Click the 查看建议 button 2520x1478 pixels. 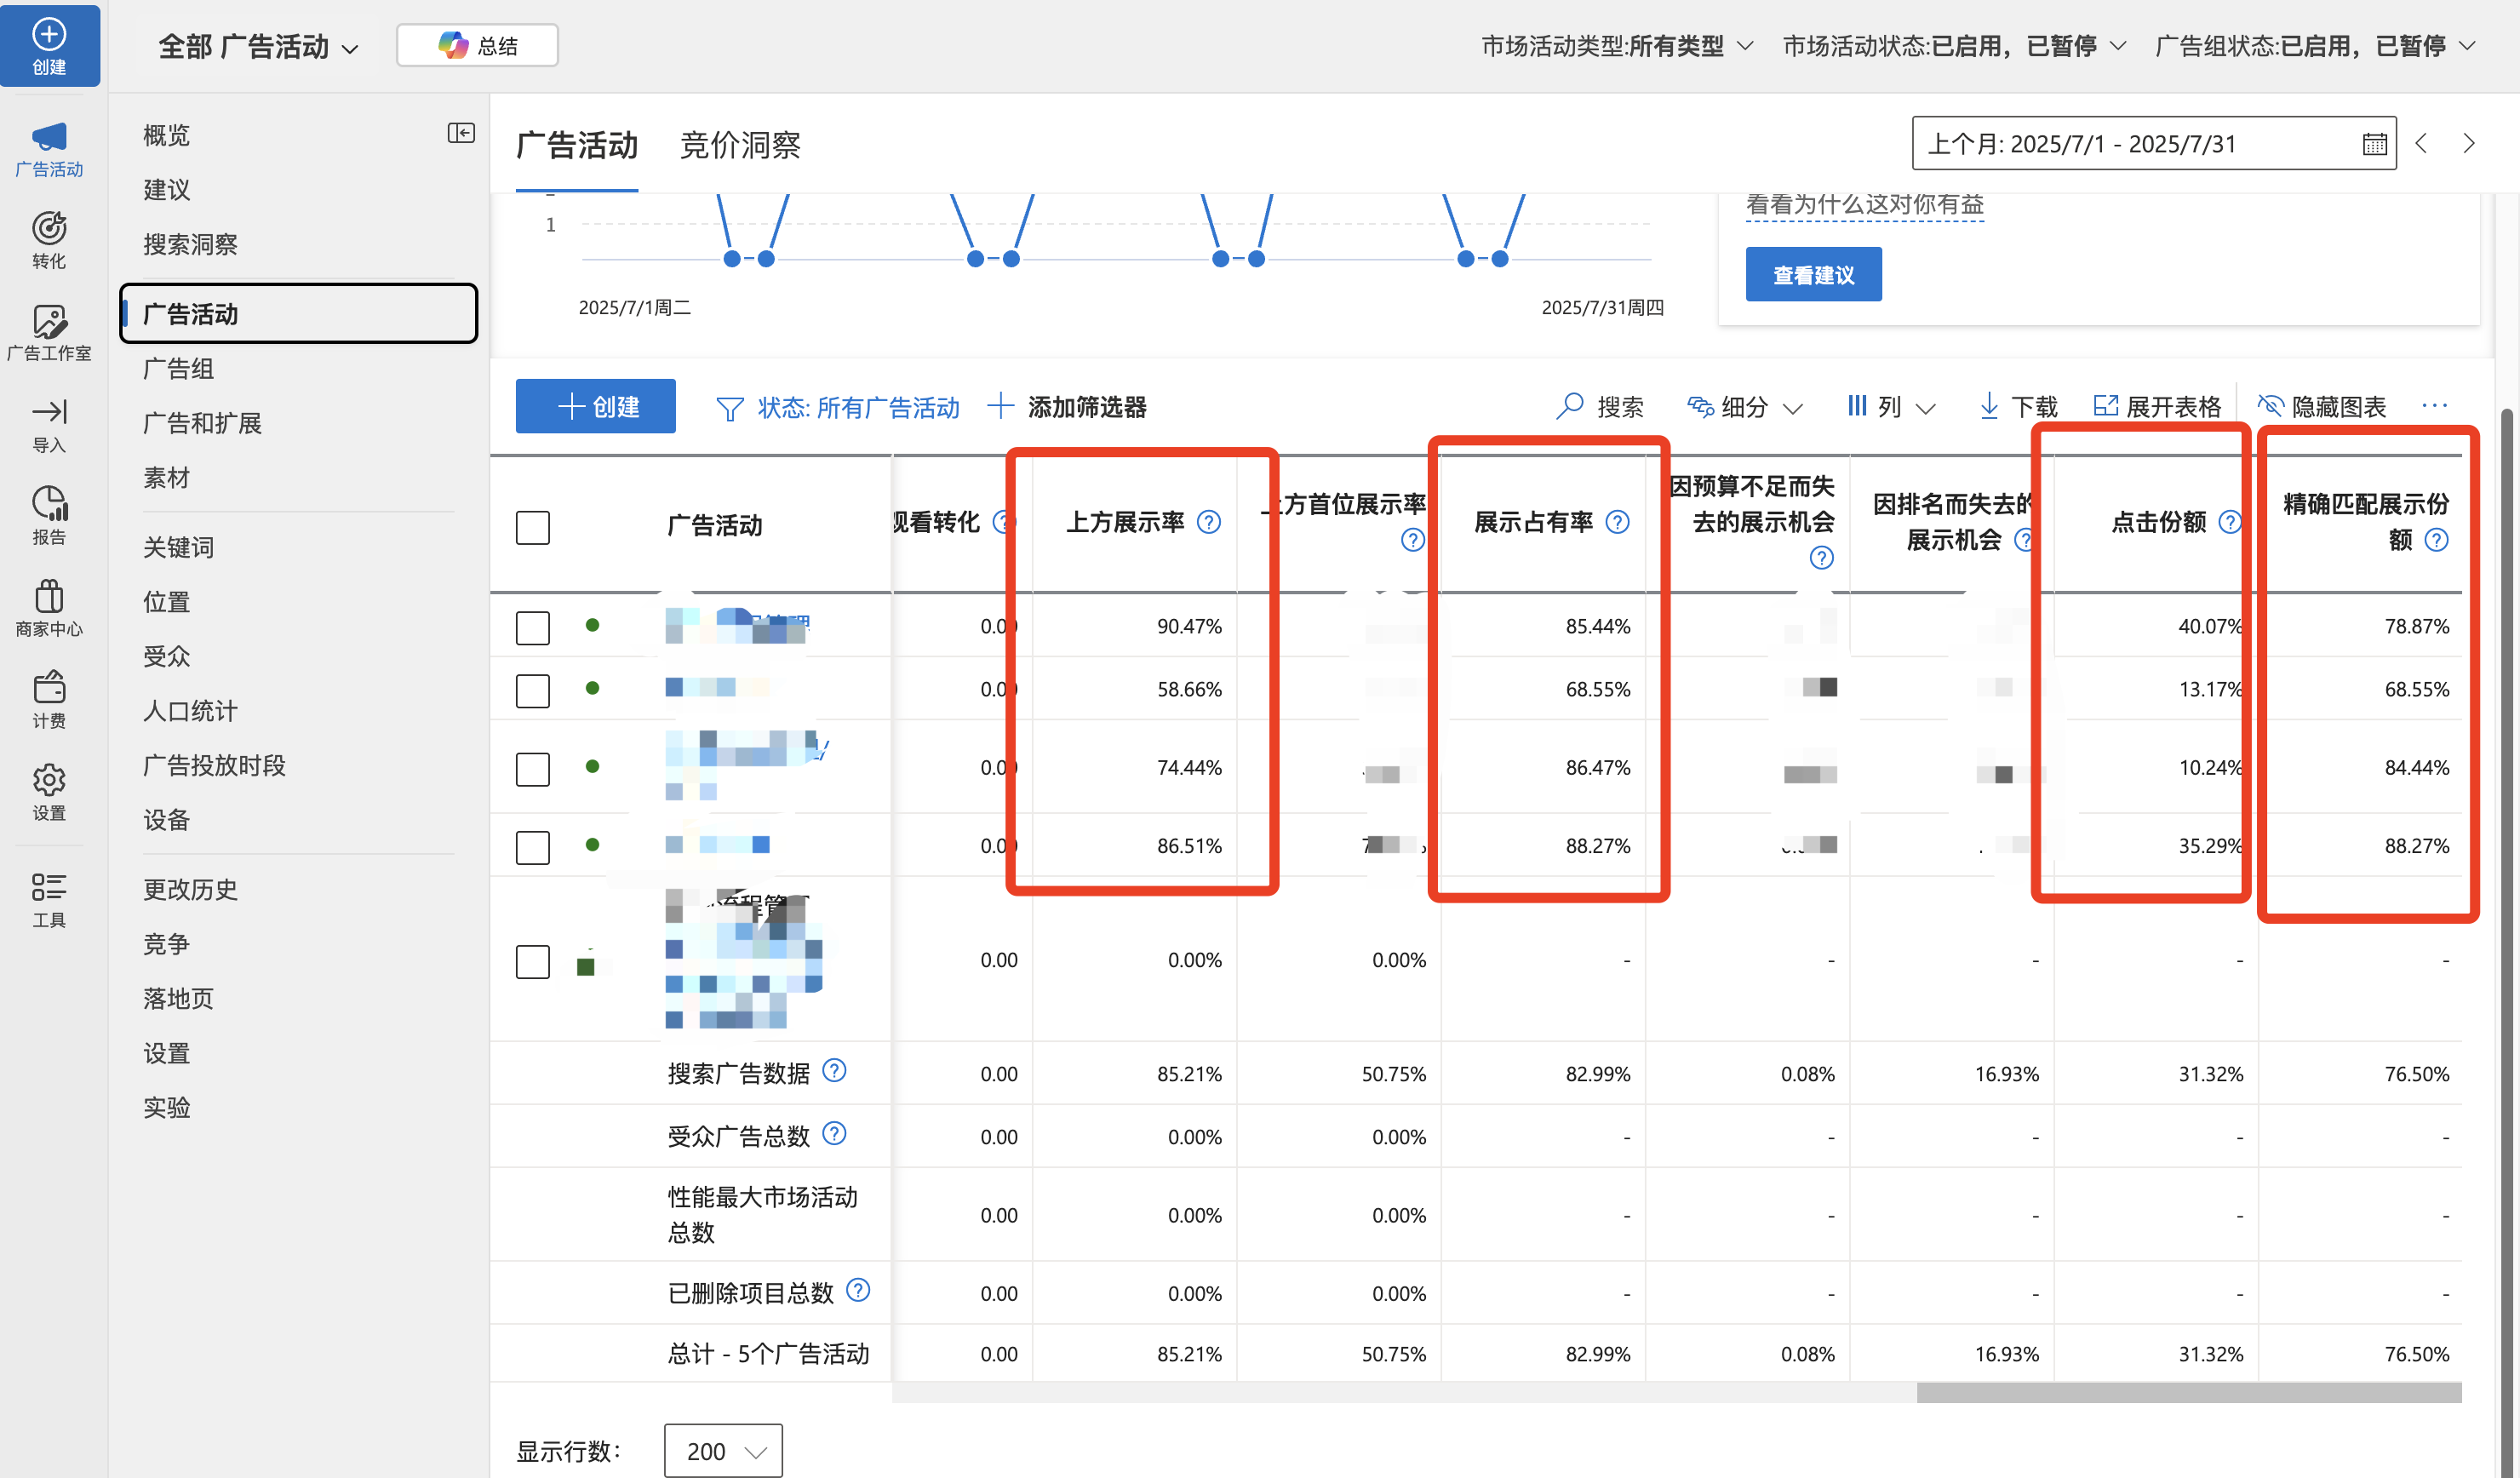pyautogui.click(x=1813, y=274)
